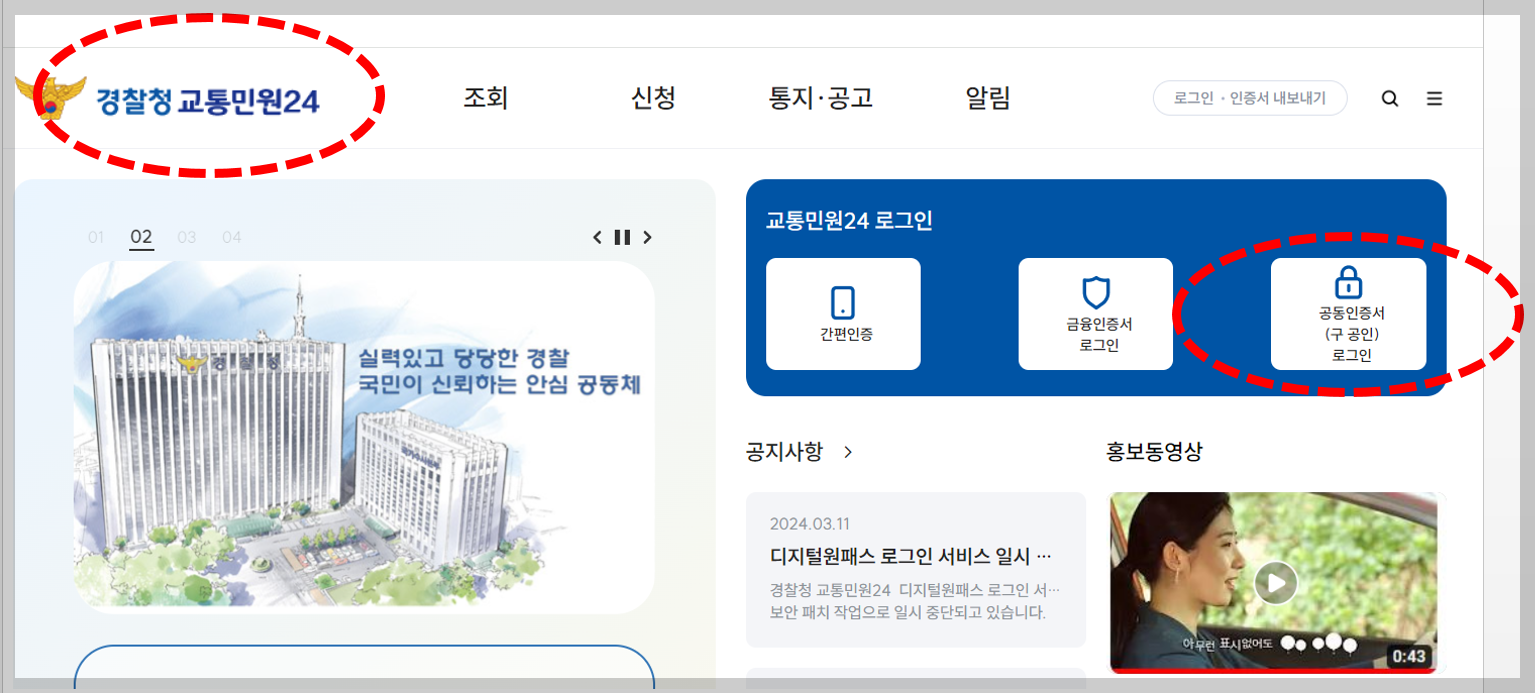Click the 경찰청 교통민원24 logo
Screen dimensions: 1535x693
[x=168, y=100]
